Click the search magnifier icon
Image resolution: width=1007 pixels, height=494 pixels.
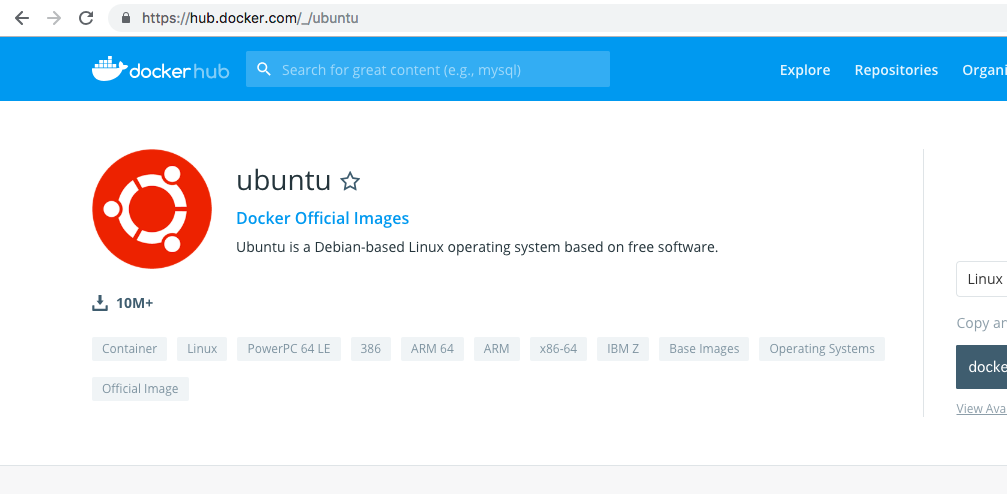coord(264,69)
